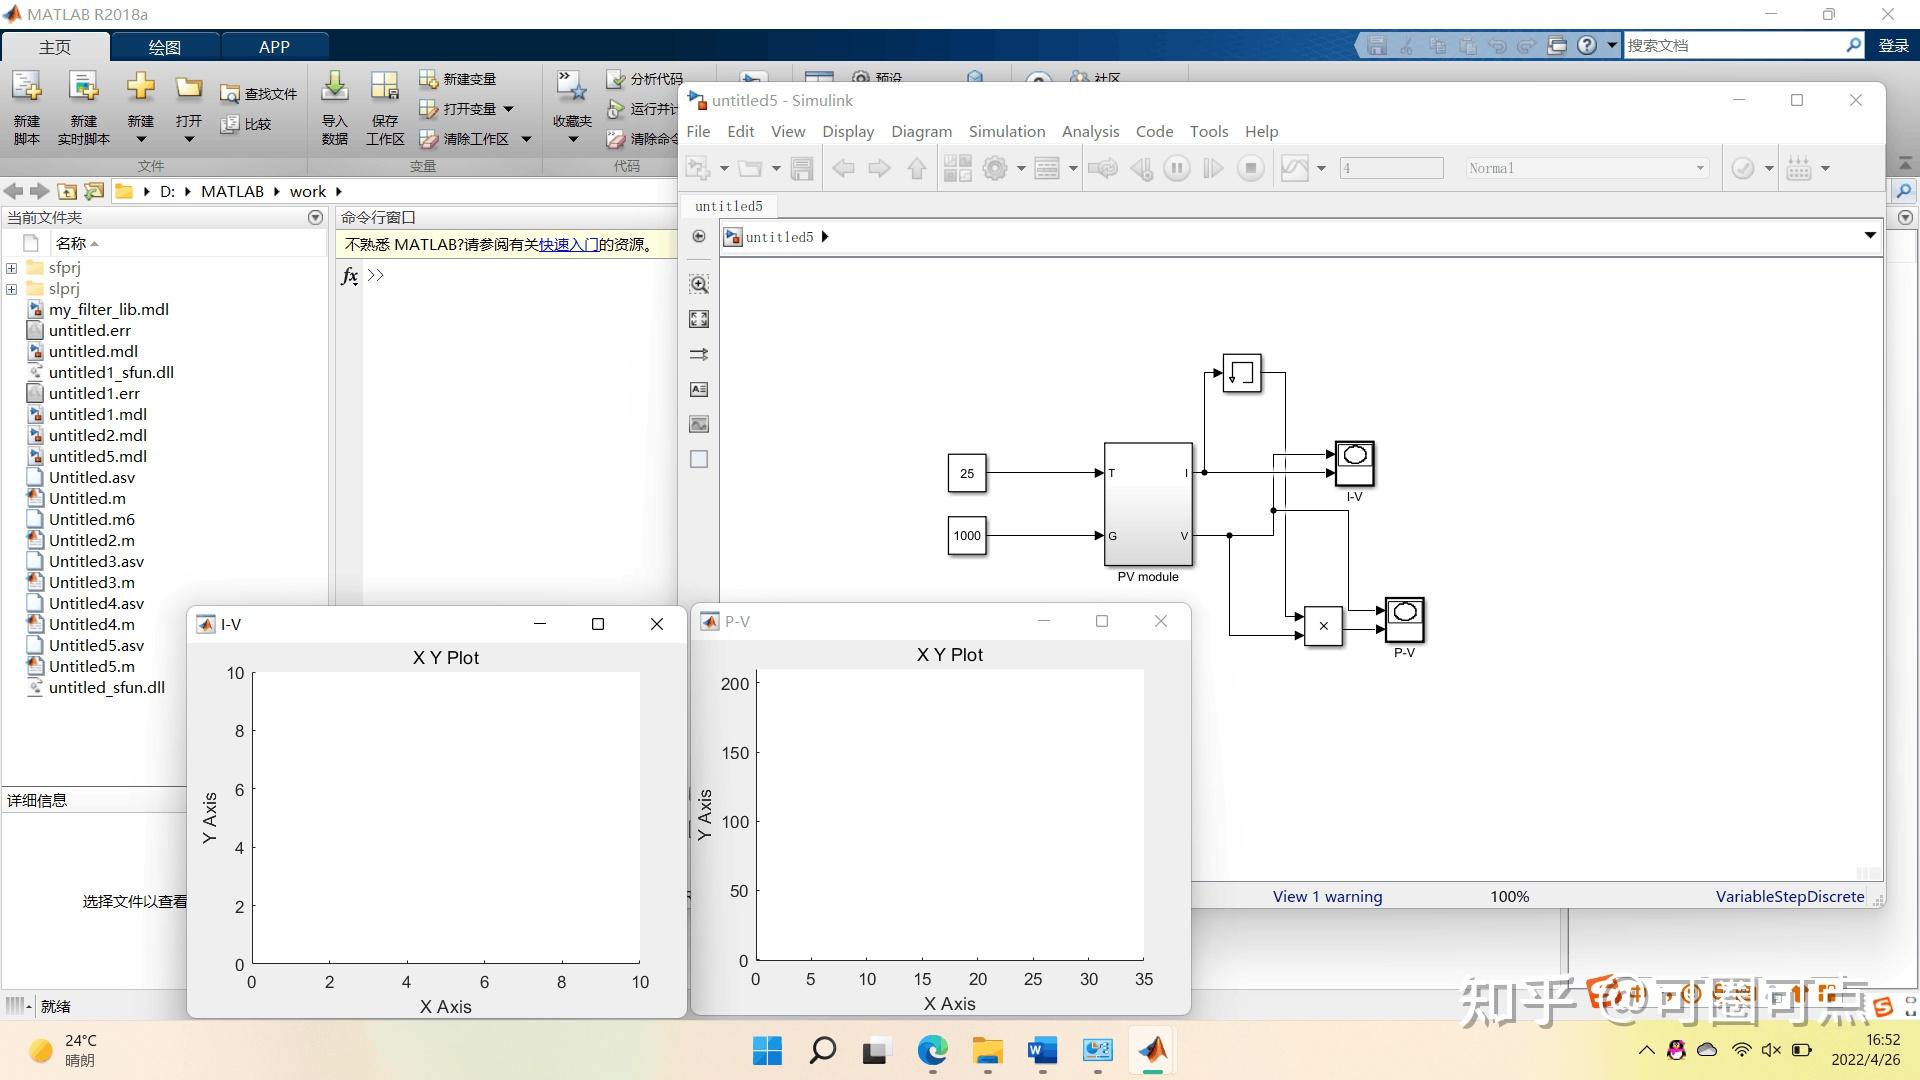The height and width of the screenshot is (1080, 1920).
Task: Click the Stop simulation button
Action: click(1250, 168)
